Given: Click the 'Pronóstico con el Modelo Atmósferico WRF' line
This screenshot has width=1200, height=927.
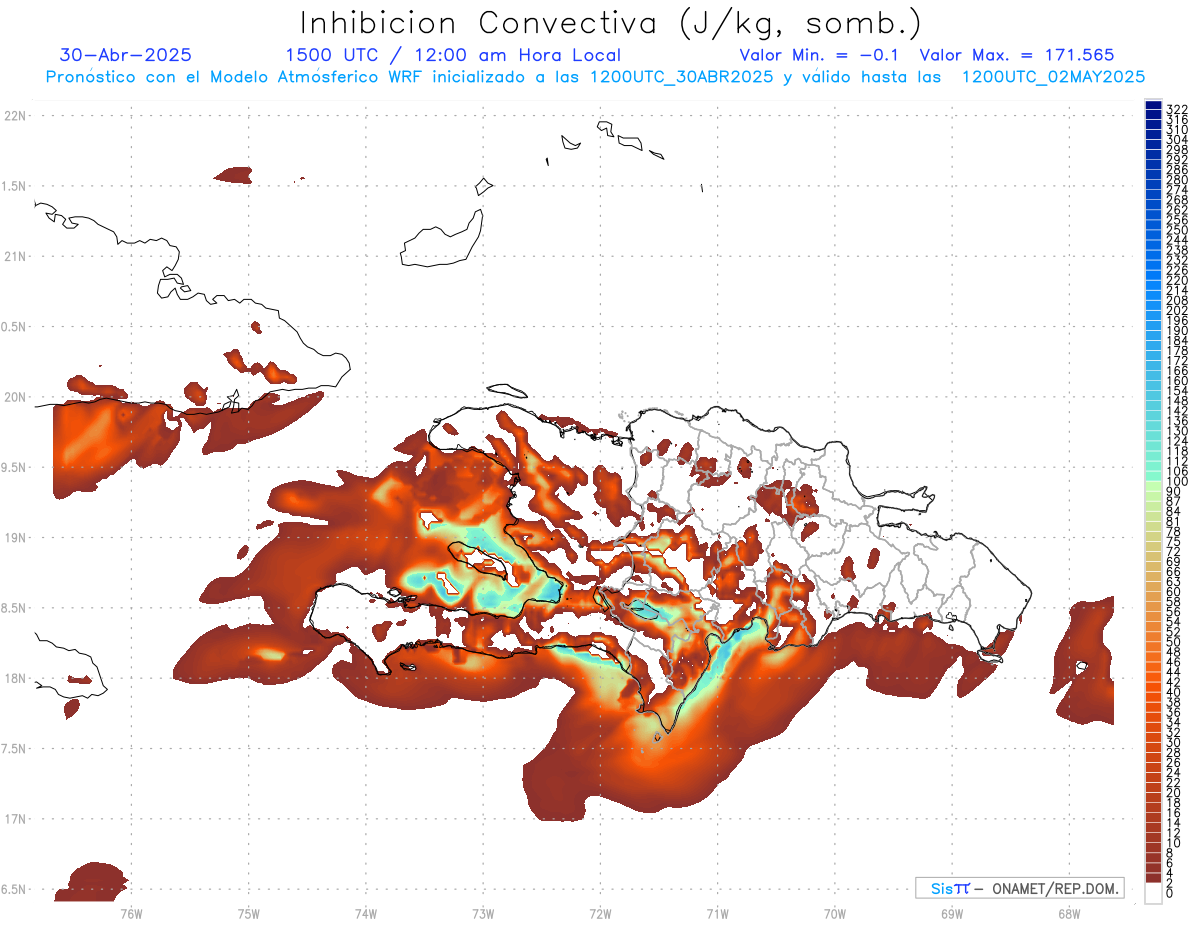Looking at the screenshot, I should (x=595, y=77).
